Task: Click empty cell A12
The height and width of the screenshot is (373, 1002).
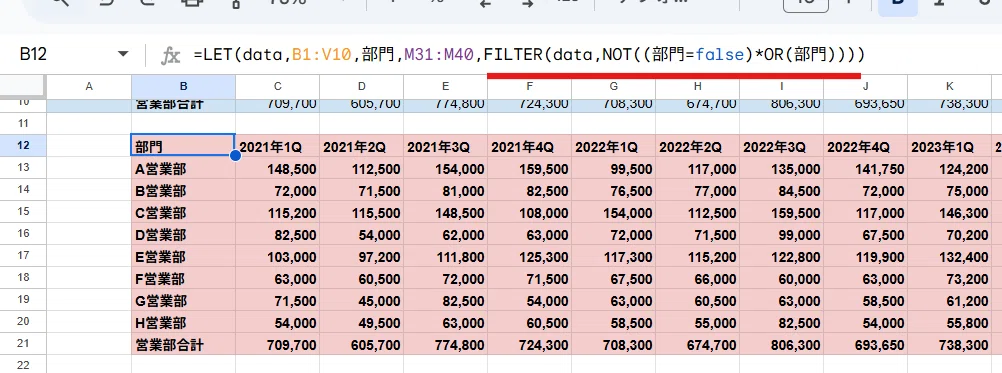Action: (89, 146)
